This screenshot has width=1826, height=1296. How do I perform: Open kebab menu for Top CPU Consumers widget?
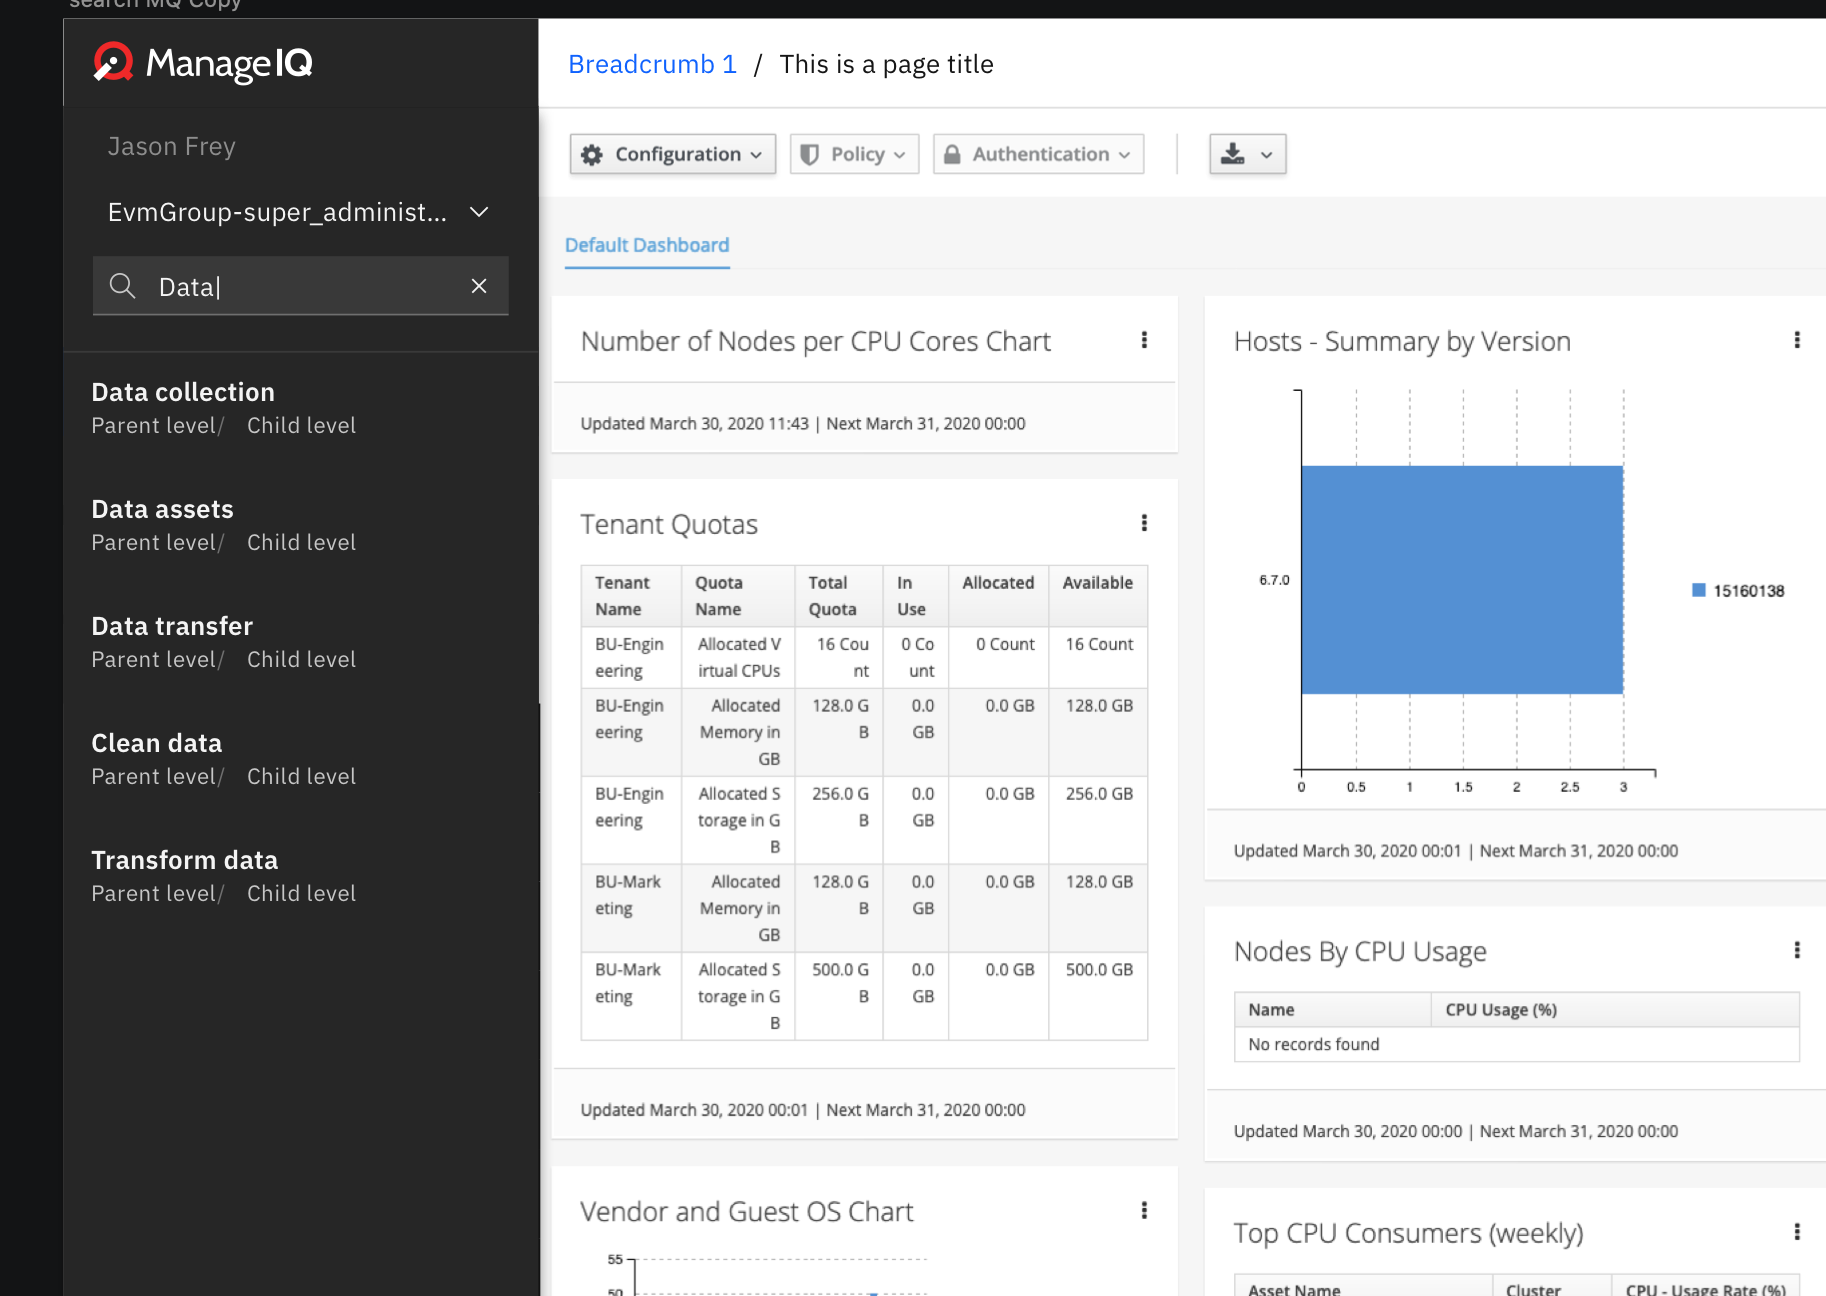pyautogui.click(x=1797, y=1232)
